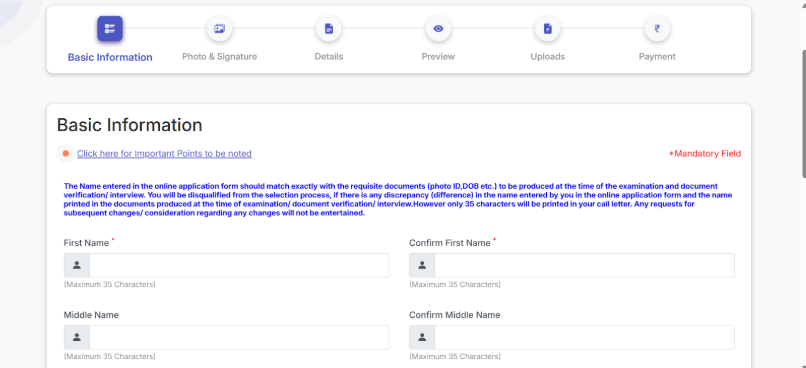Click person icon beside First Name field

tap(77, 265)
